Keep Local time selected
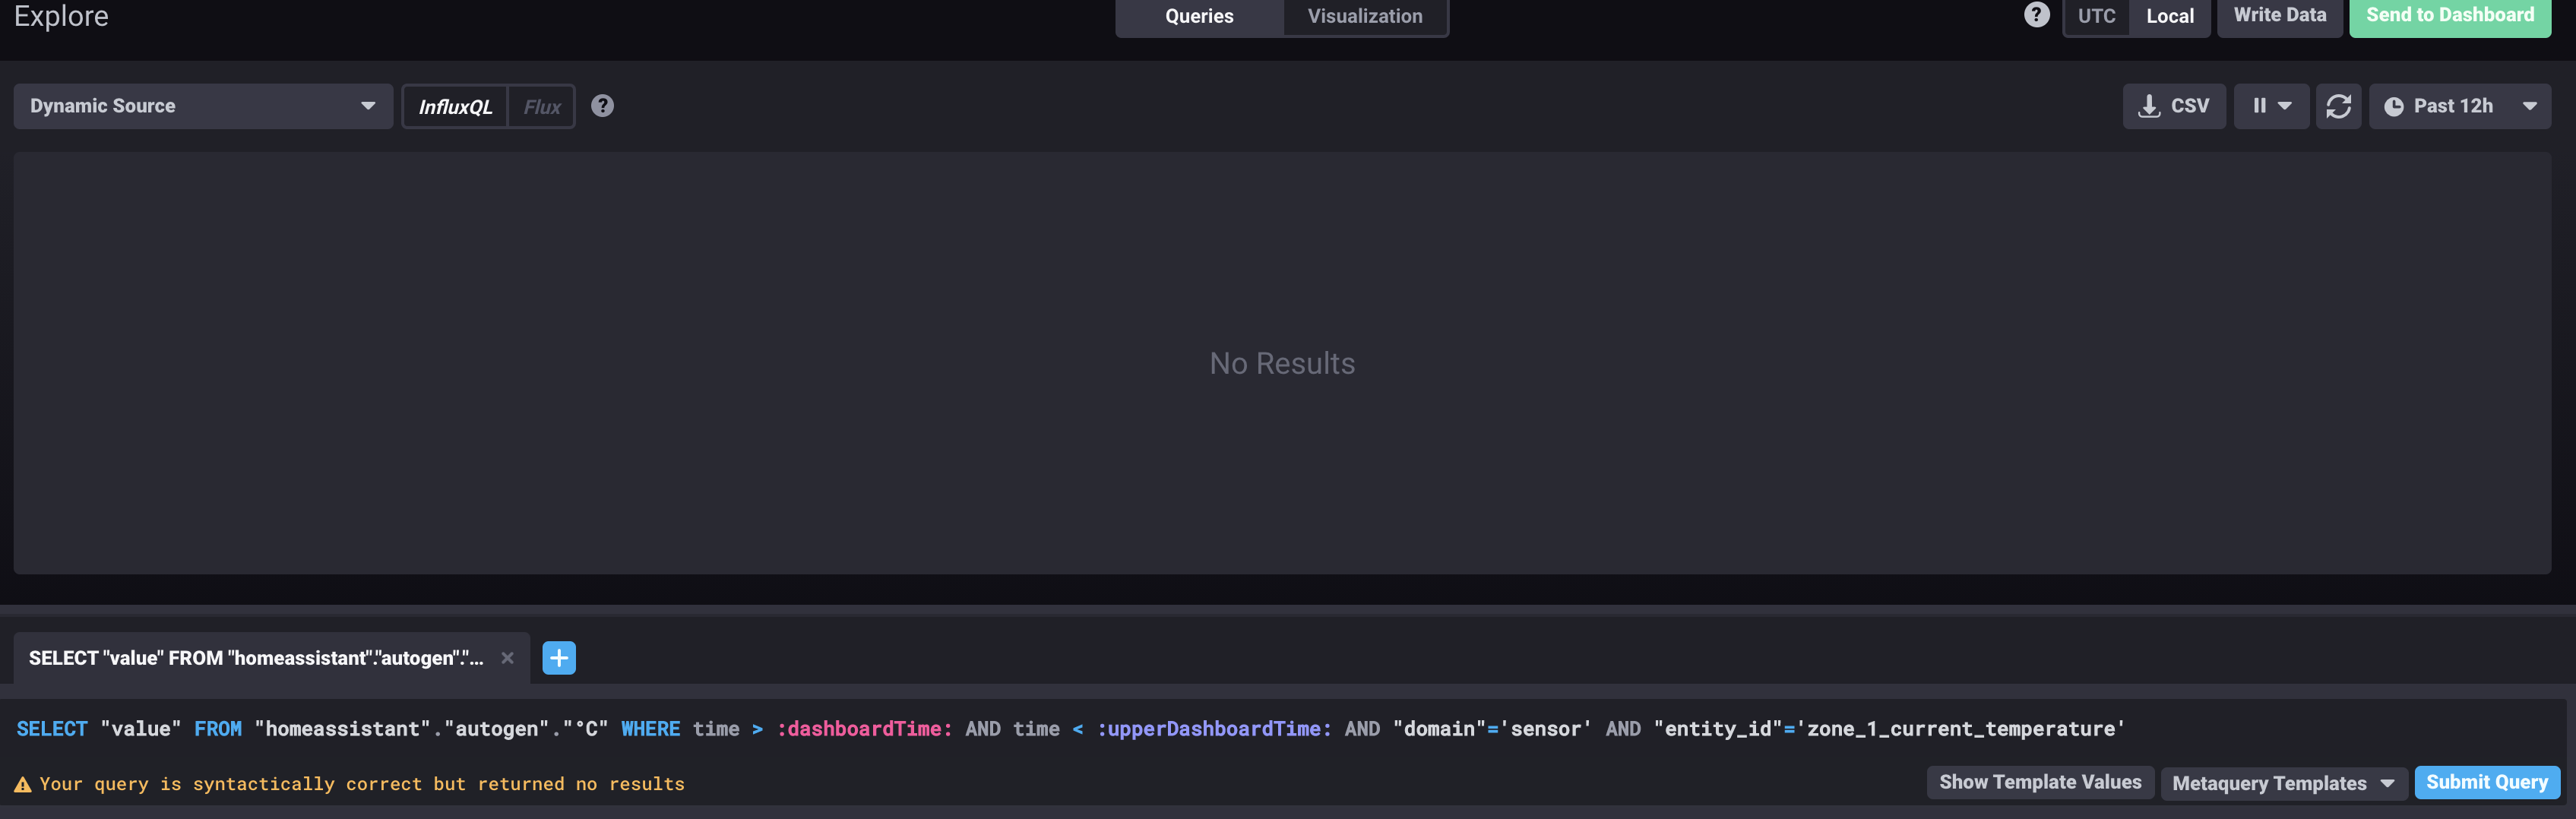 coord(2170,16)
